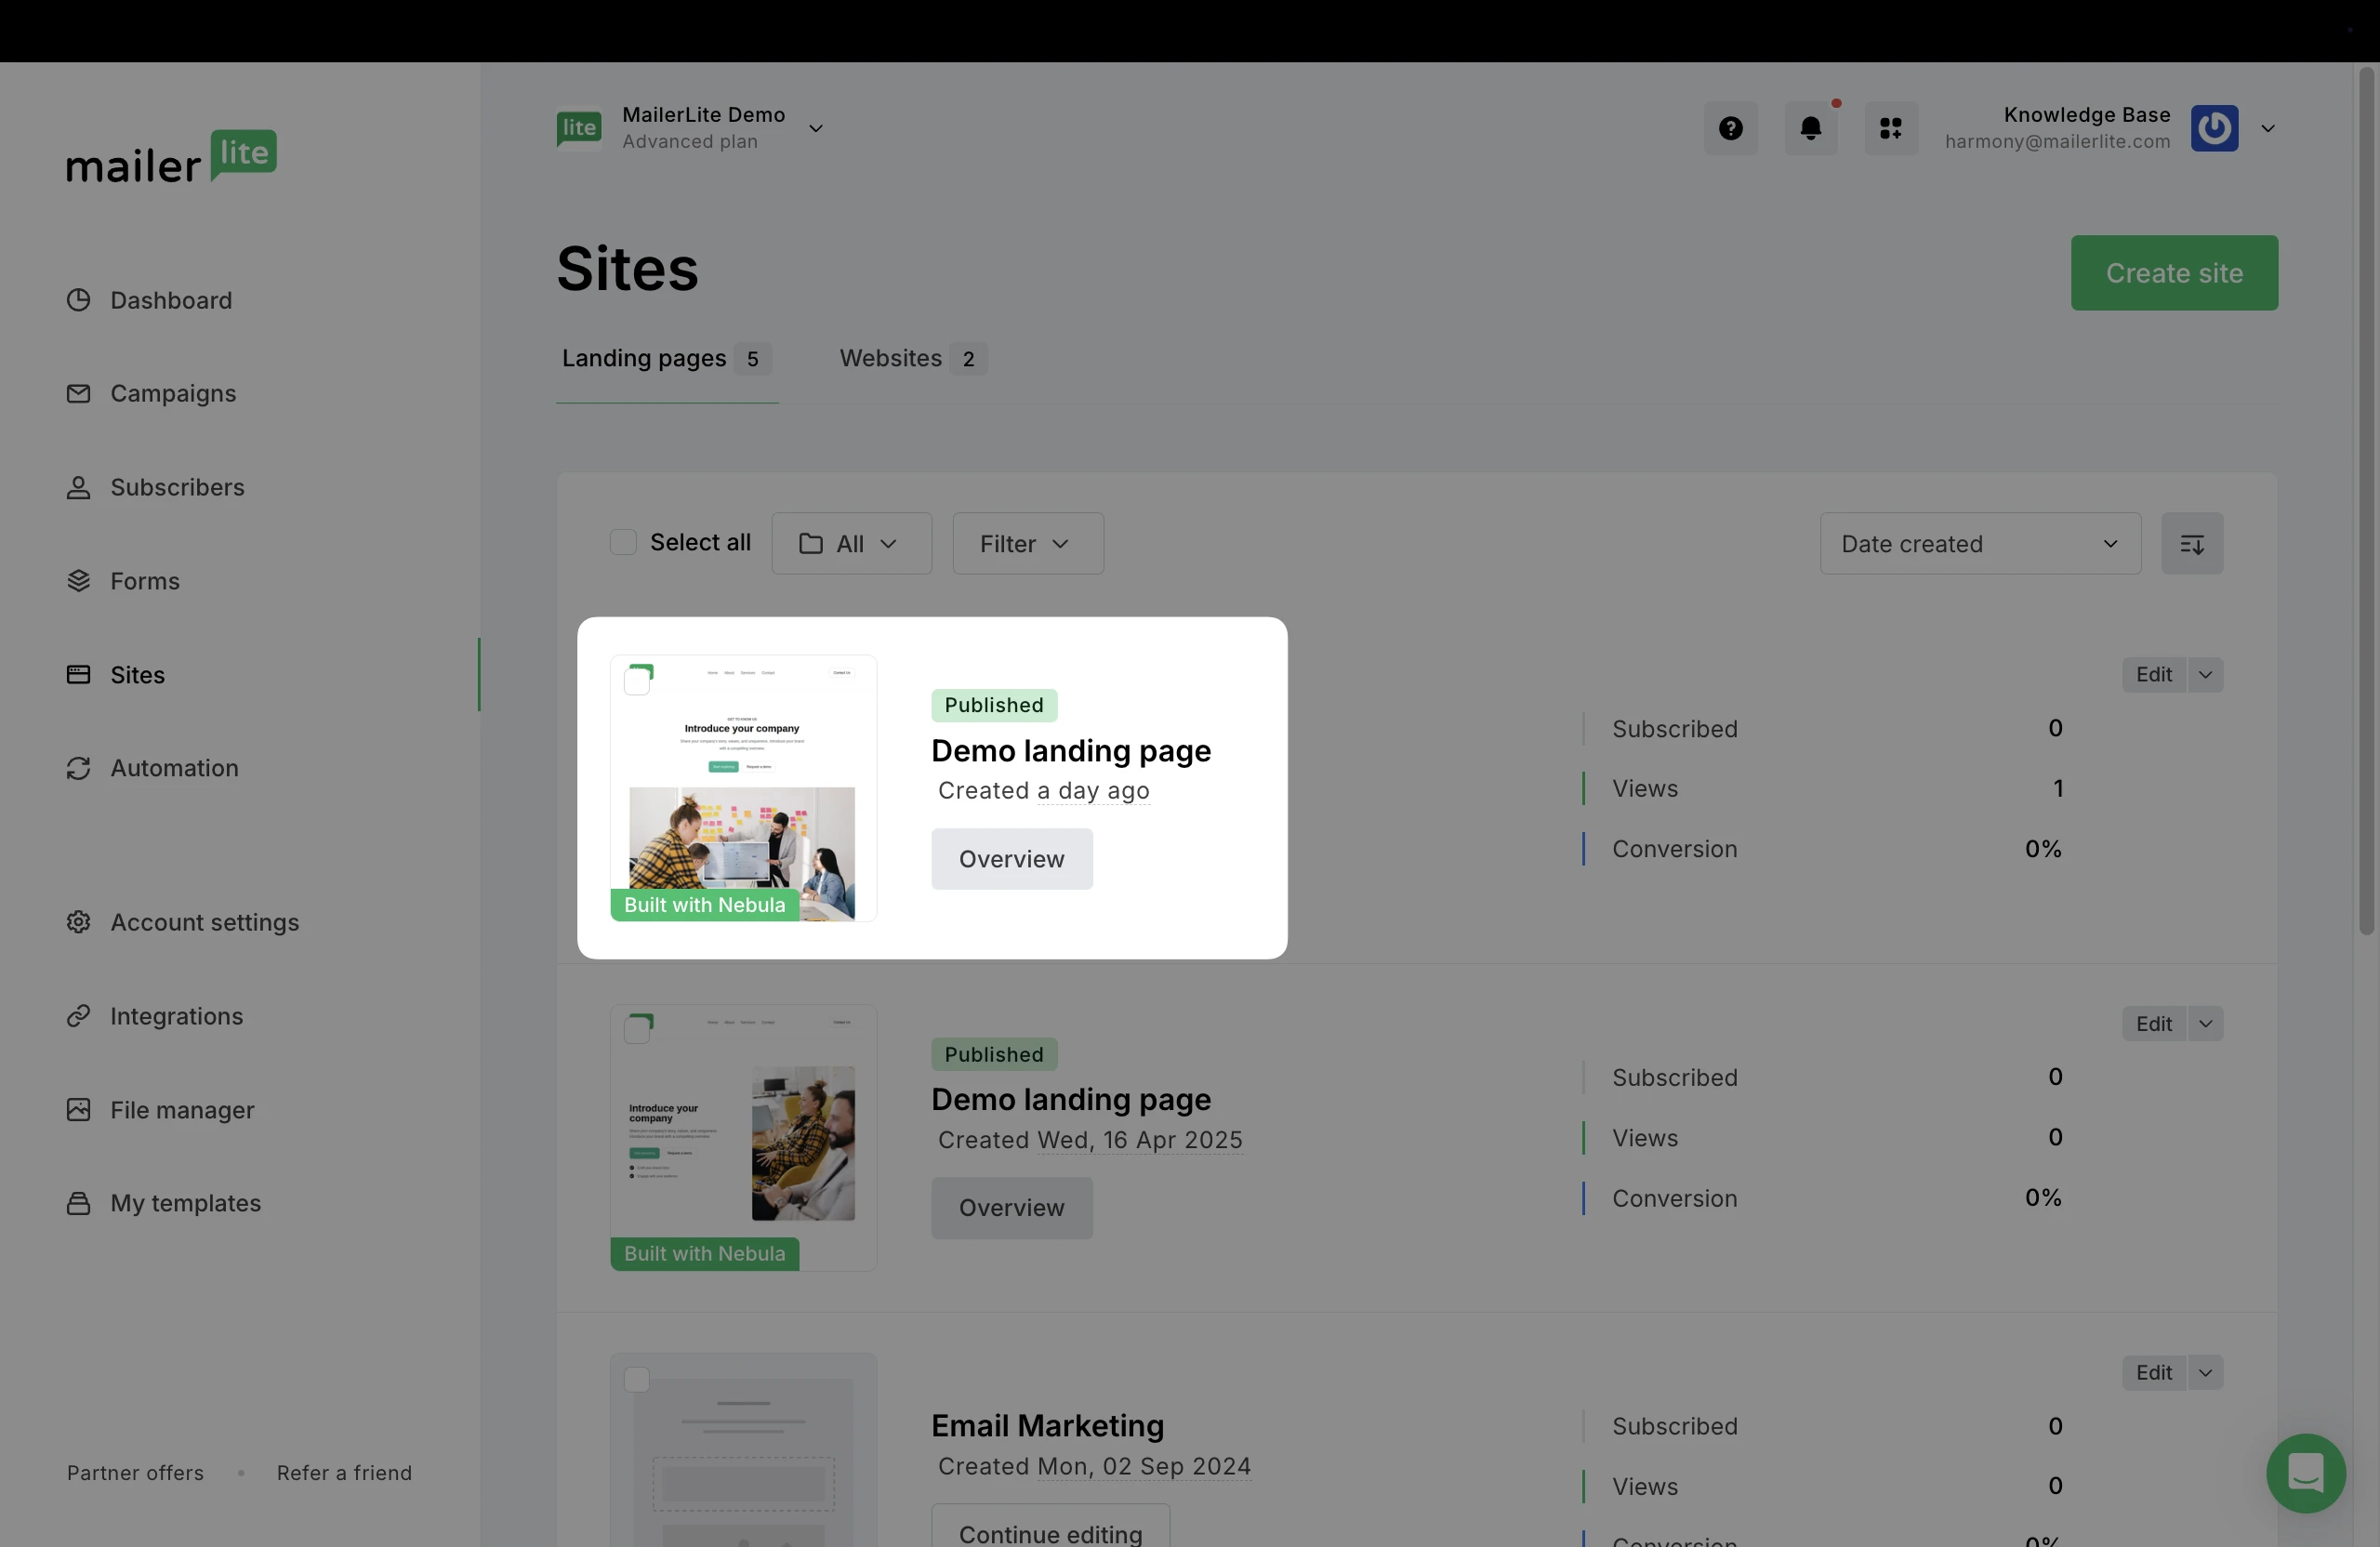Open the live chat bubble
Image resolution: width=2380 pixels, height=1547 pixels.
tap(2305, 1473)
